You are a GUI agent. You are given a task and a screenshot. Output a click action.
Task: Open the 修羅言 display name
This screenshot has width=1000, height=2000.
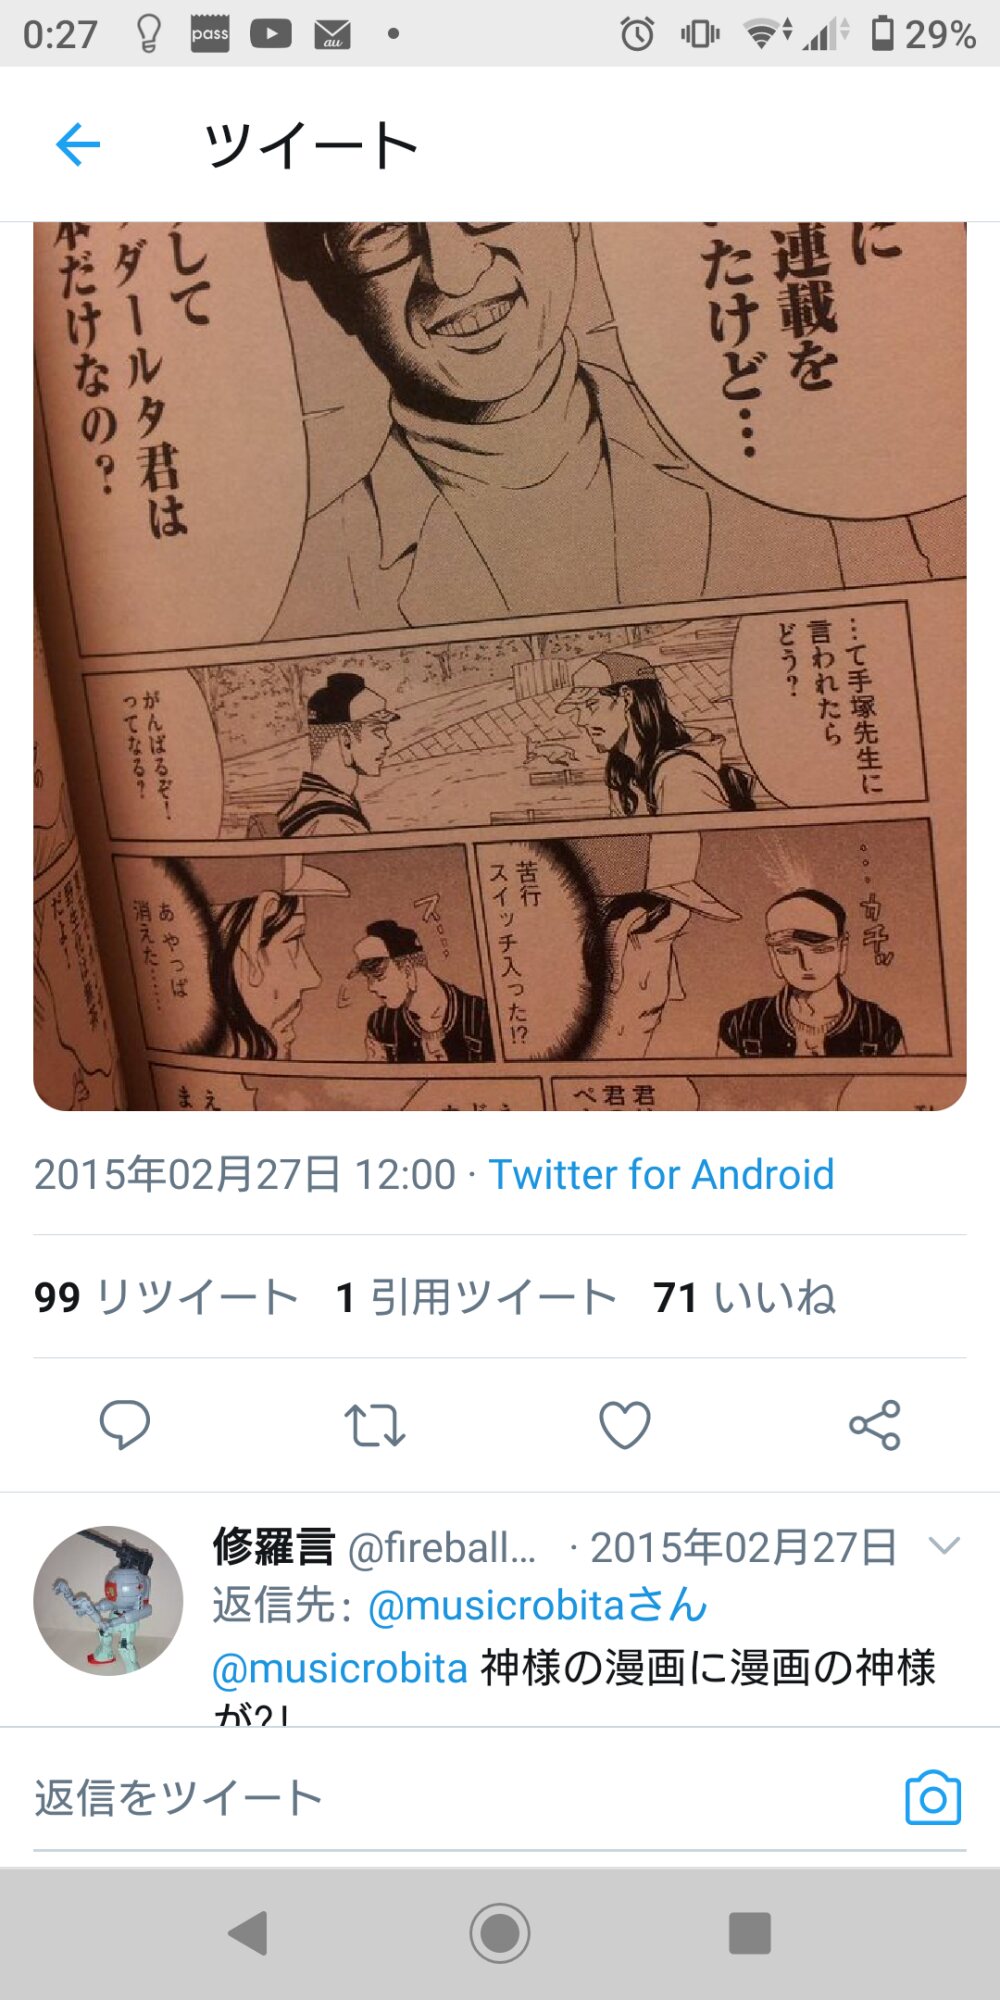[x=273, y=1546]
